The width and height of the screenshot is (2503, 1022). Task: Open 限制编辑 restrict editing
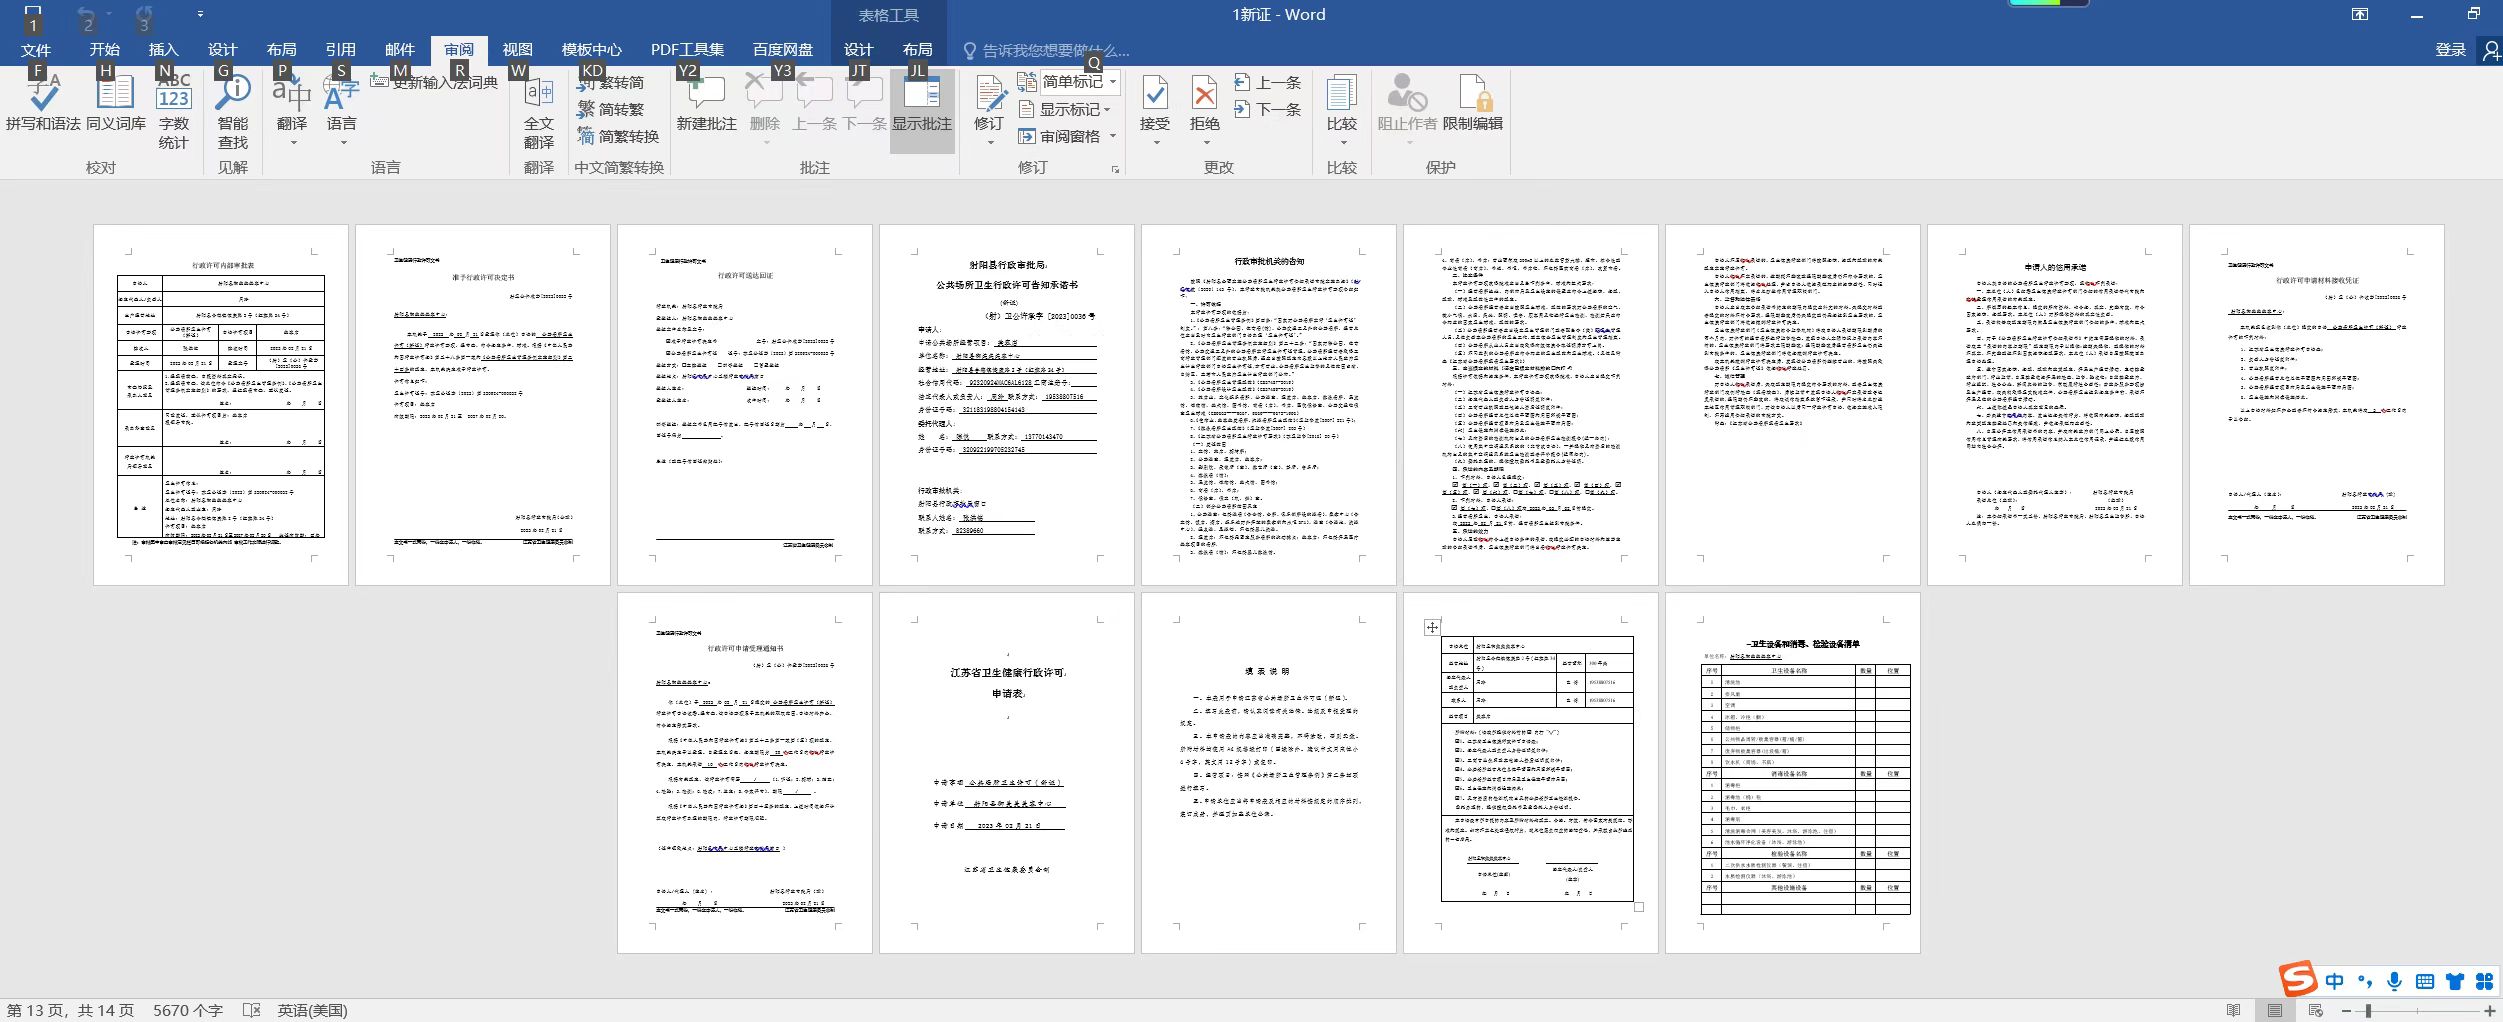pyautogui.click(x=1472, y=104)
